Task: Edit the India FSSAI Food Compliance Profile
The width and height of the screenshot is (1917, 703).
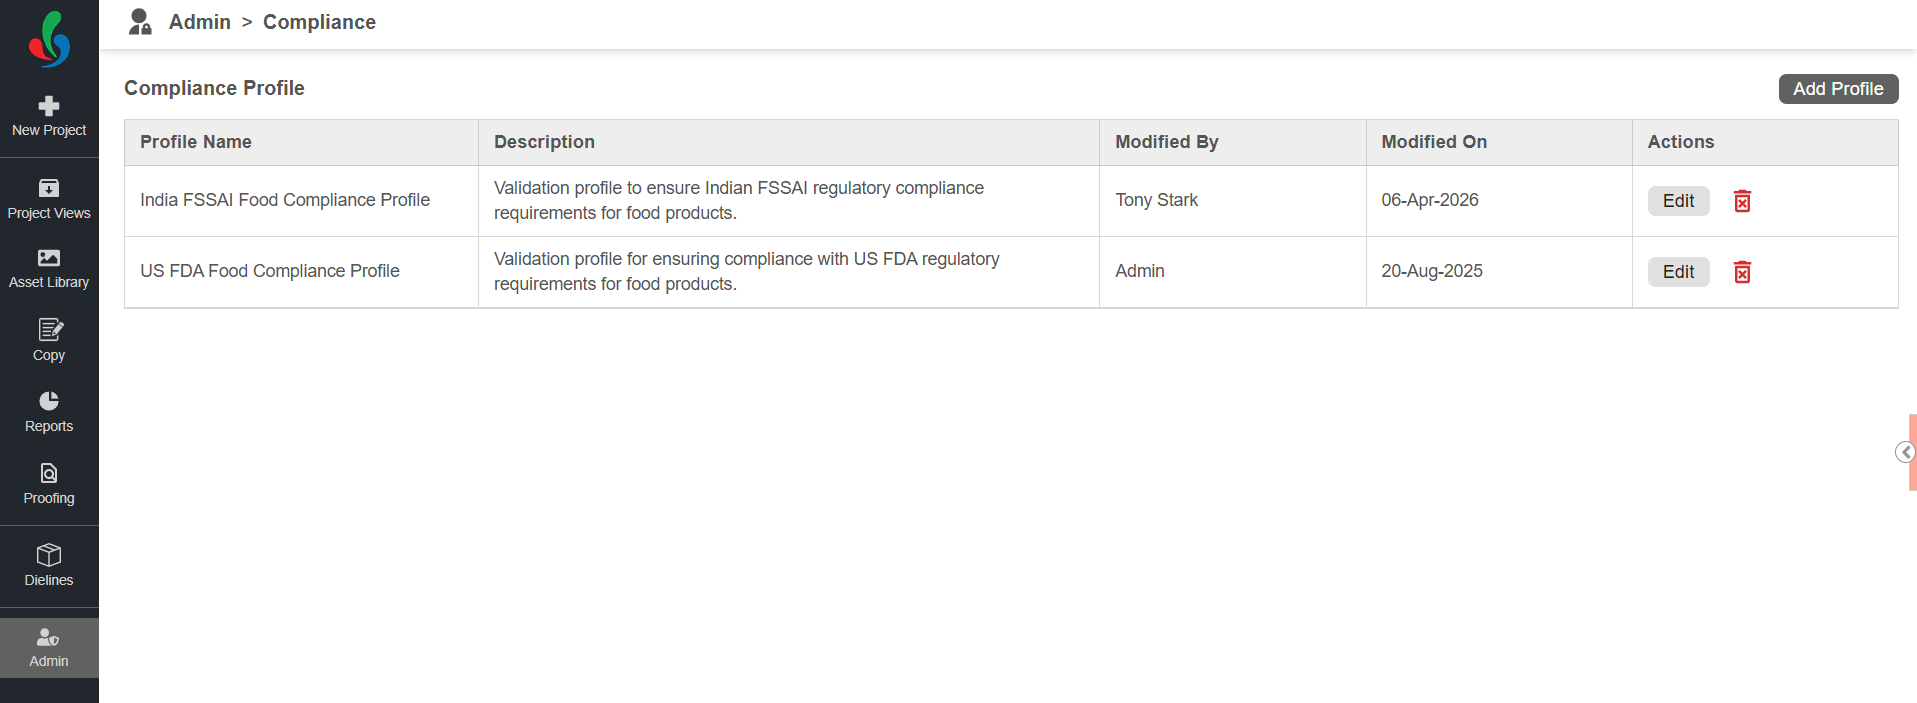Action: [x=1678, y=201]
